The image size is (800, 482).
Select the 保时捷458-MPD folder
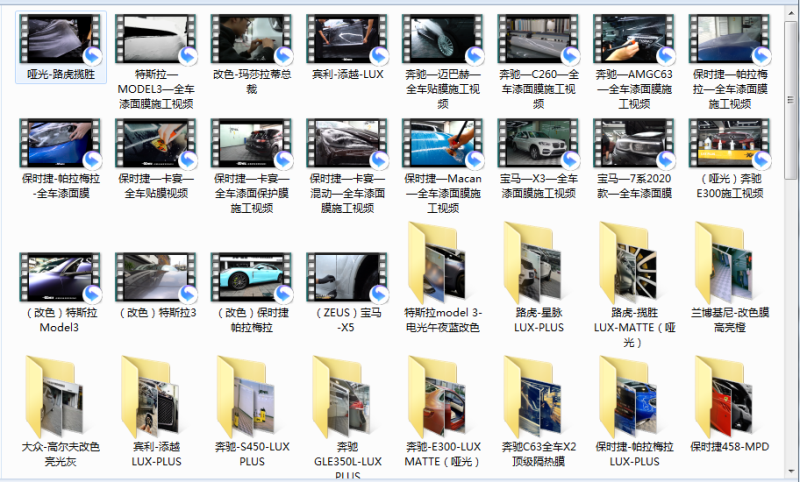pyautogui.click(x=723, y=397)
